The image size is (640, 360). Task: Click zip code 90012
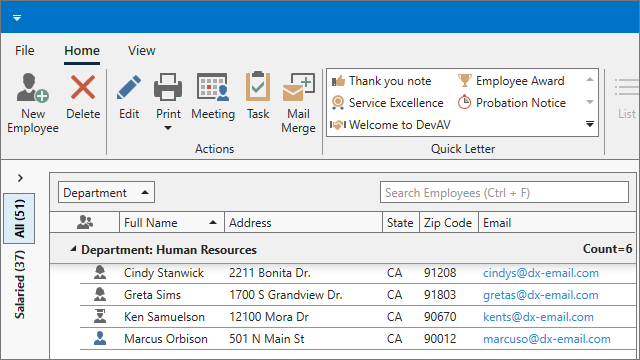[440, 339]
